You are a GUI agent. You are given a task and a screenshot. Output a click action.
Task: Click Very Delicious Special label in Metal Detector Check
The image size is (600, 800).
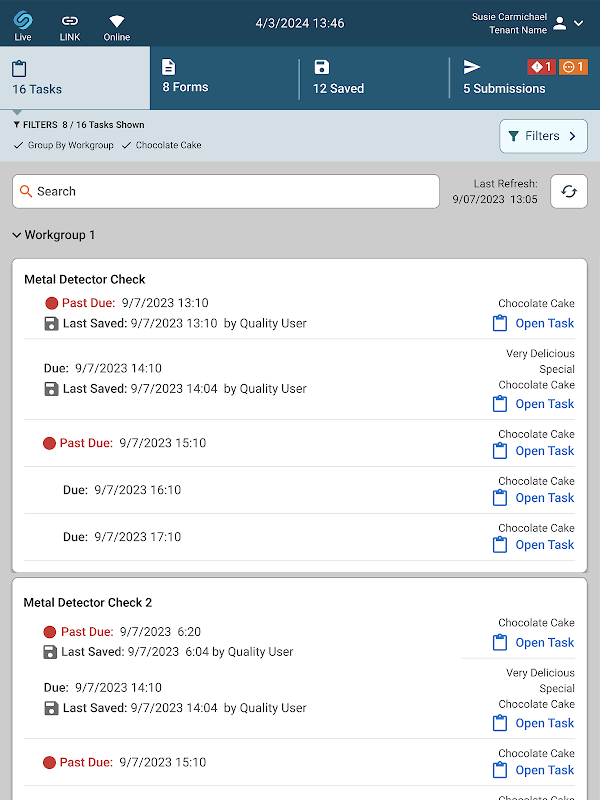click(540, 361)
